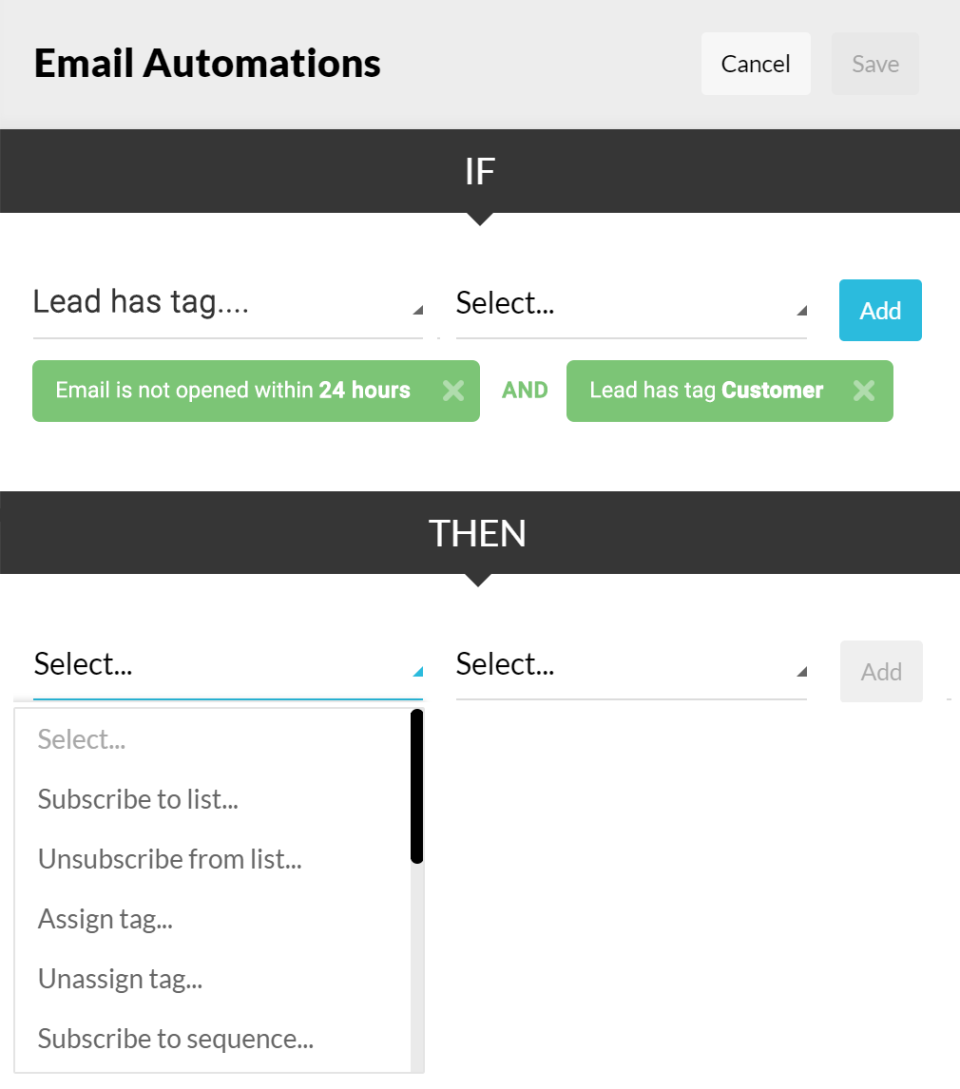The image size is (960, 1089).
Task: Click the dropdown arrow on 'Lead has tag....'
Action: pyautogui.click(x=416, y=312)
